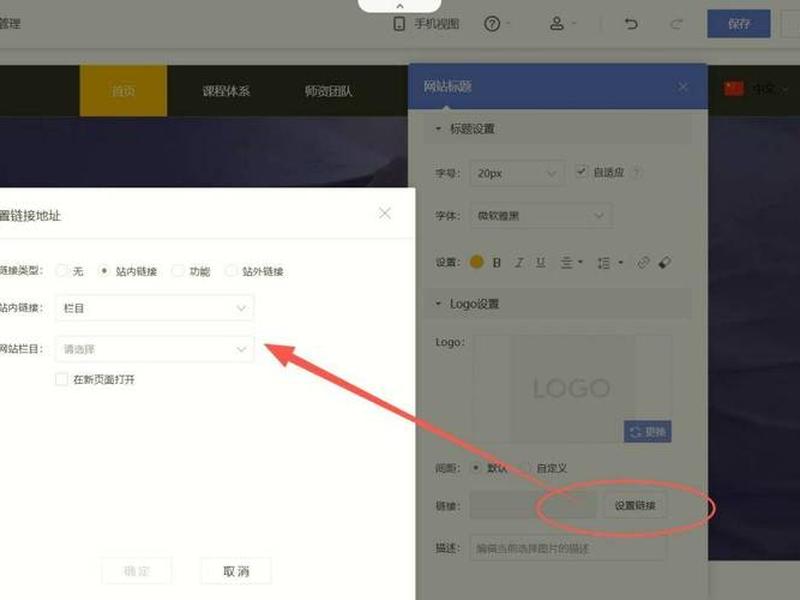Click the 设置链接 button
Image resolution: width=800 pixels, height=600 pixels.
point(635,505)
